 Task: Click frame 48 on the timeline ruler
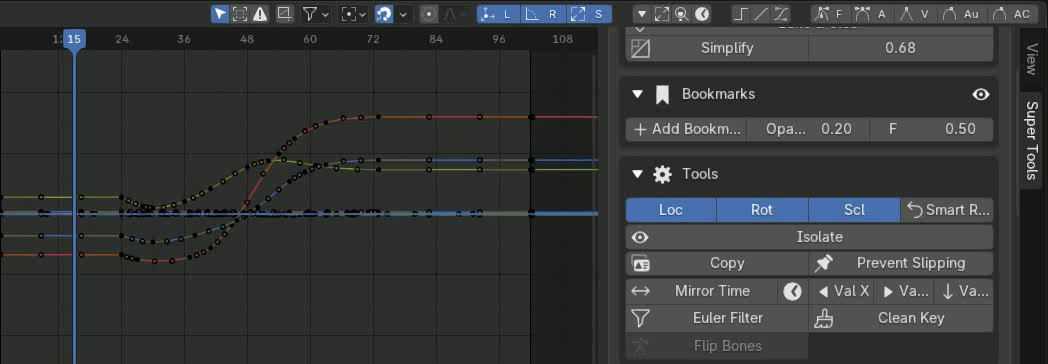point(247,39)
